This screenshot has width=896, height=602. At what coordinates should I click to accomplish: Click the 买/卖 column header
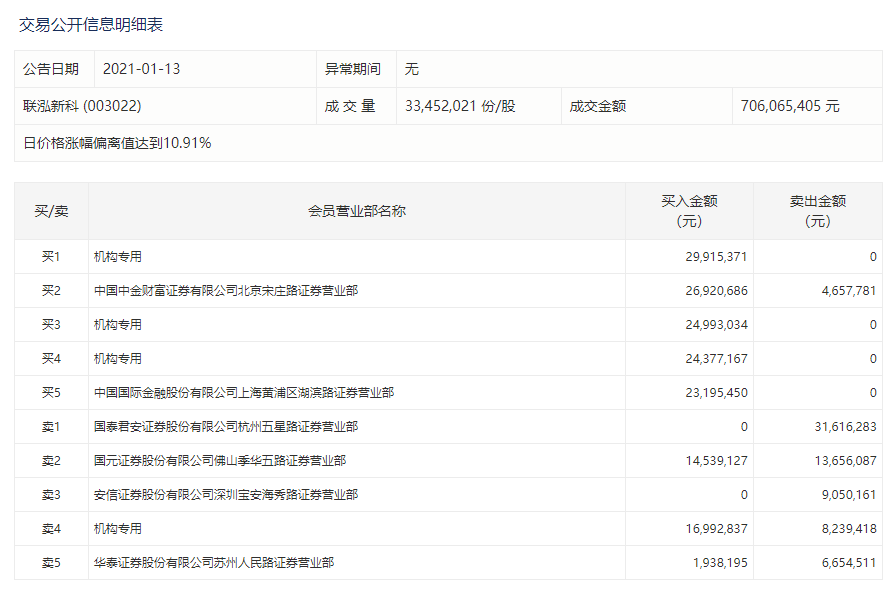51,211
